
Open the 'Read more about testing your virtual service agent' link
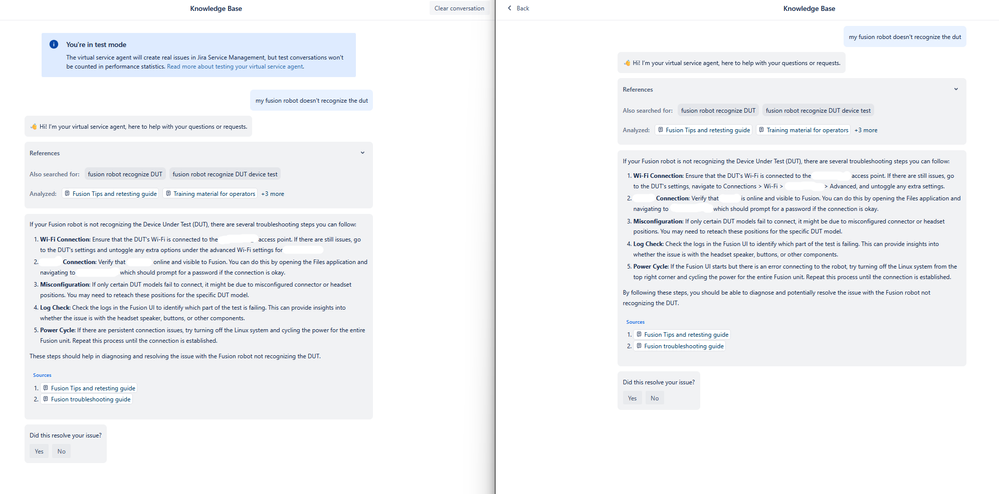pyautogui.click(x=235, y=66)
